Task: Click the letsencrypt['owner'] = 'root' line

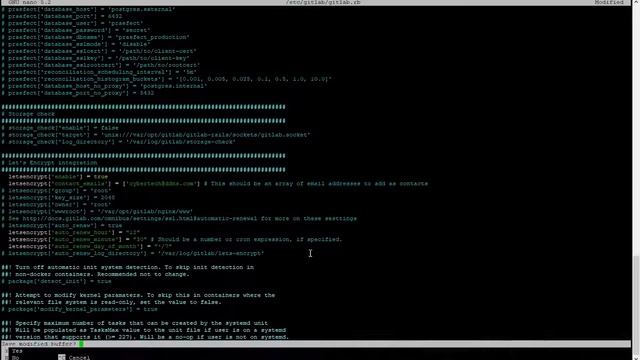Action: pos(56,204)
